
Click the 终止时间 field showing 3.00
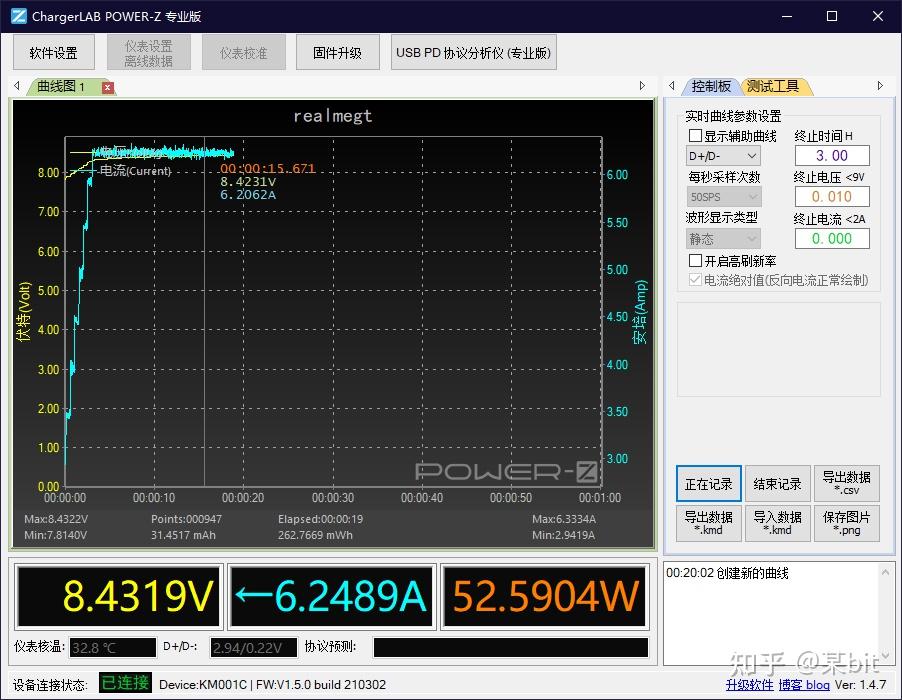832,155
